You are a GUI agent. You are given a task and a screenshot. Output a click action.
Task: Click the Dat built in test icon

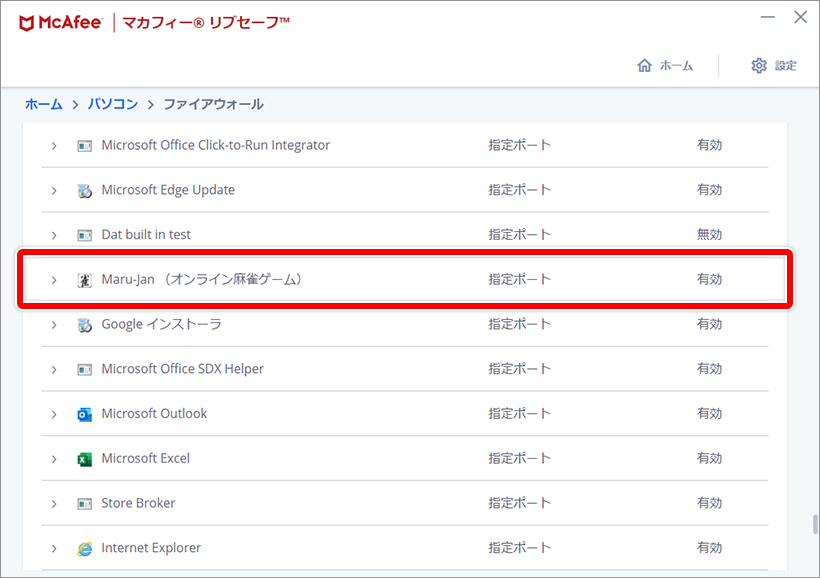(x=84, y=235)
